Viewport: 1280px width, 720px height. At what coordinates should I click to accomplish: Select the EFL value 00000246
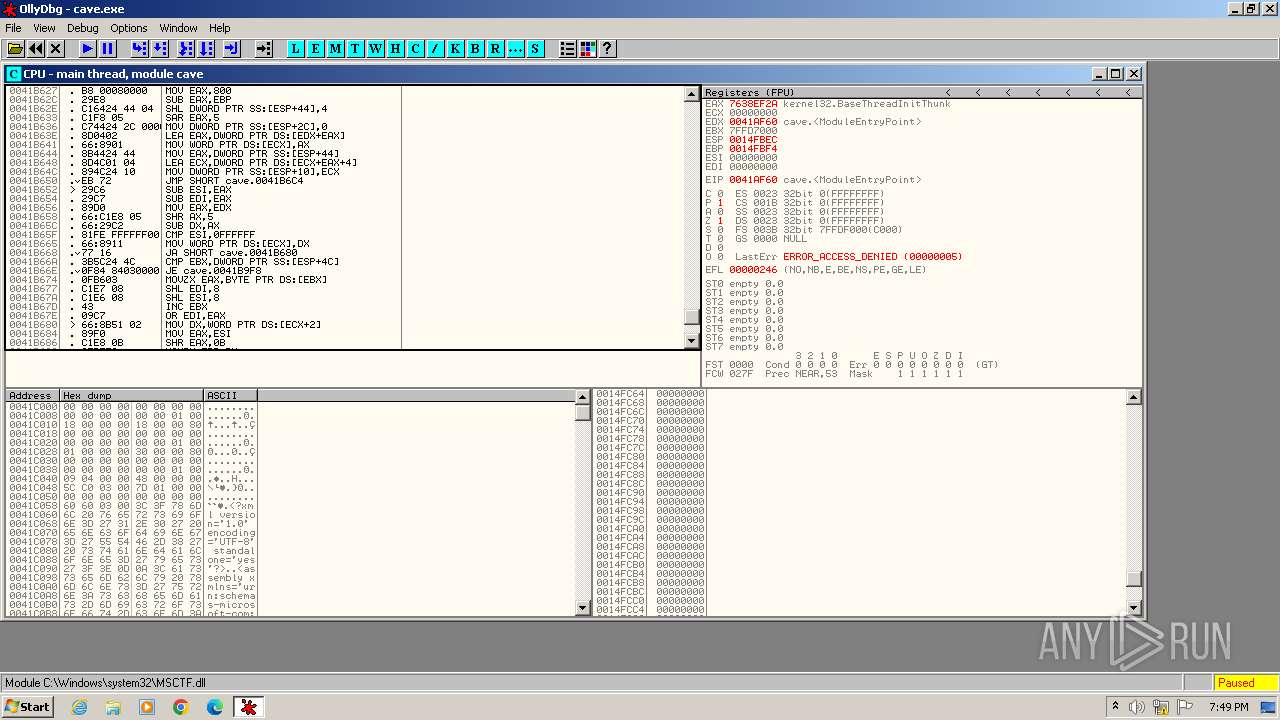pos(753,270)
